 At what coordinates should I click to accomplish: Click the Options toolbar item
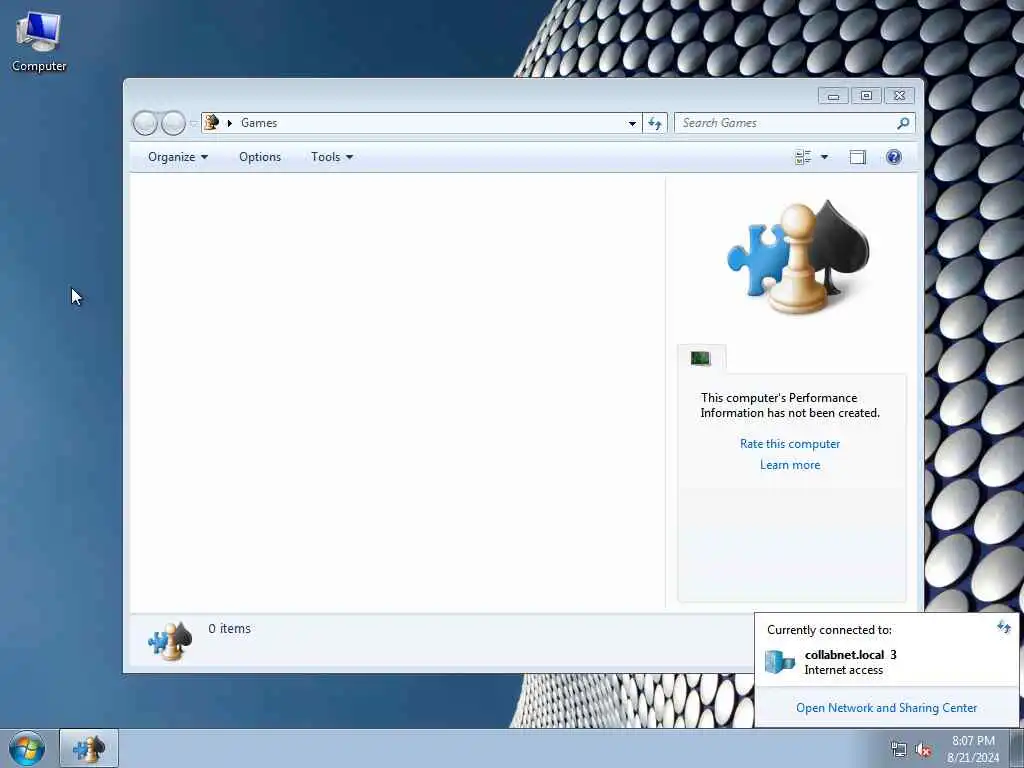[x=260, y=157]
